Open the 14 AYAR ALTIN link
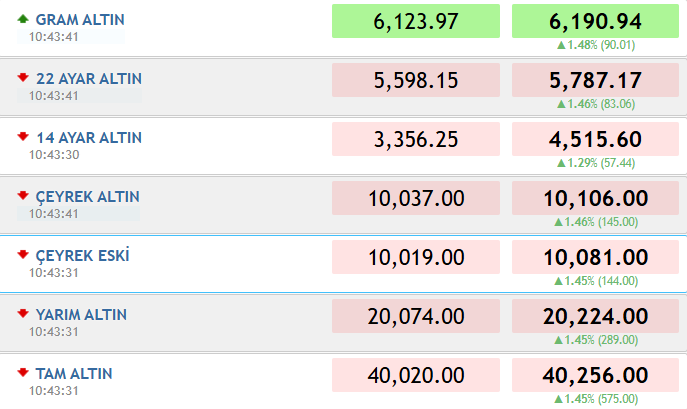Viewport: 687px width, 409px height. (89, 138)
